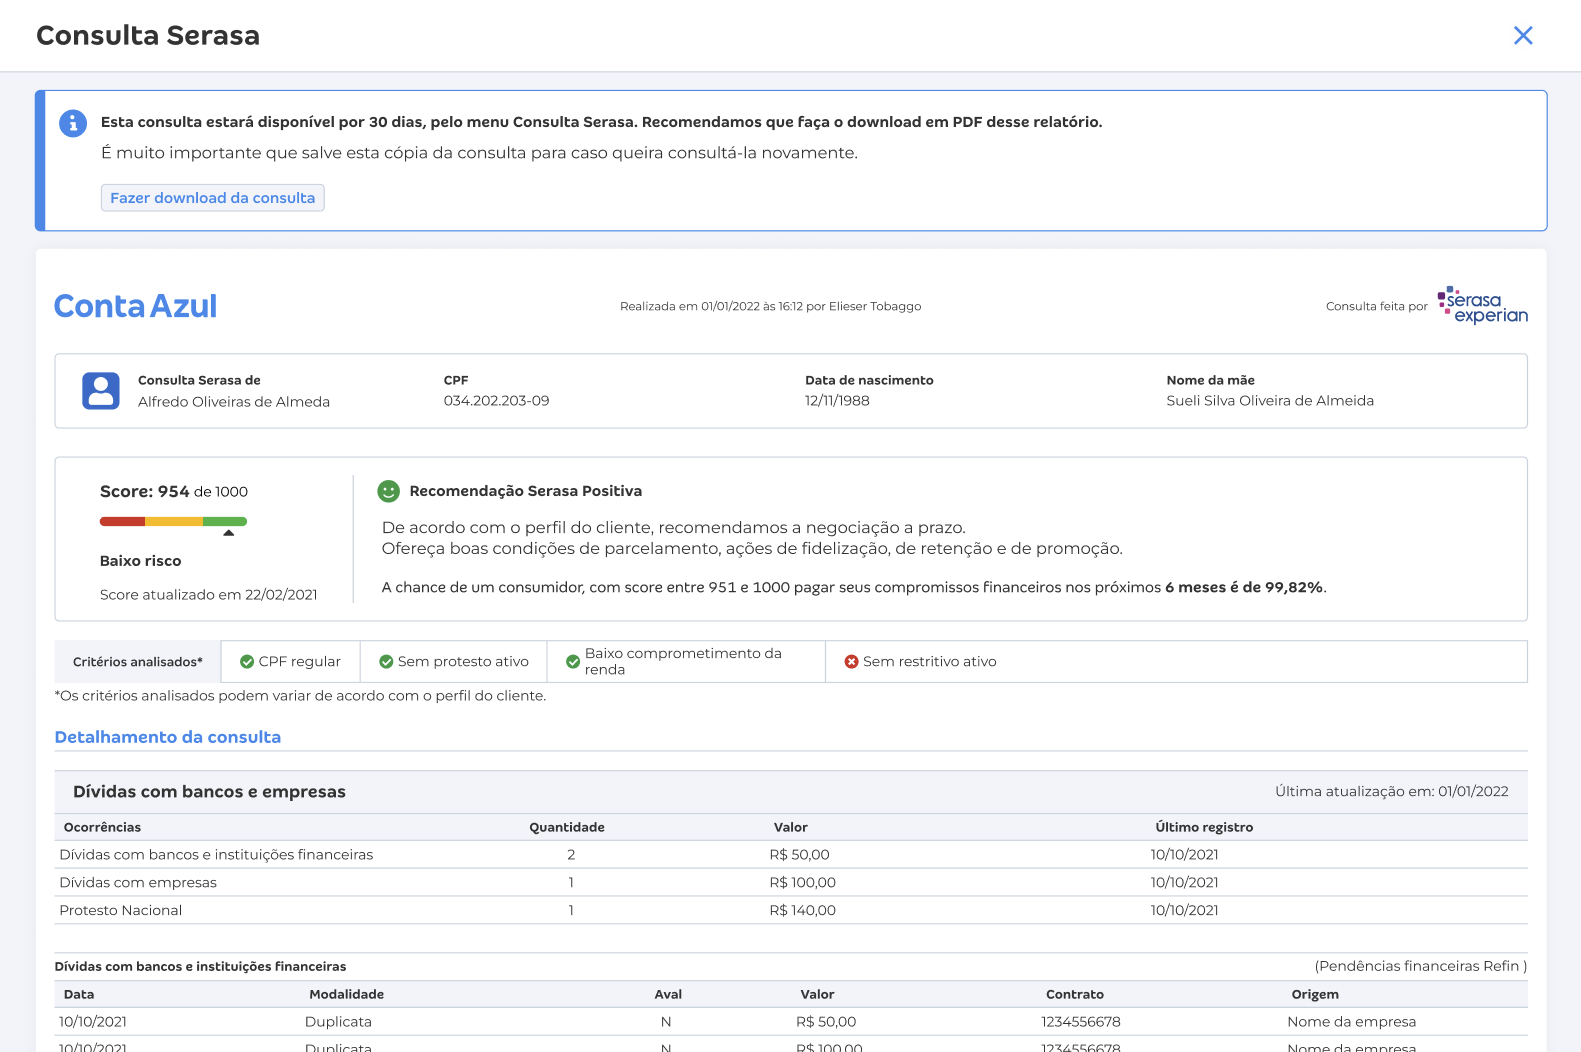1581x1052 pixels.
Task: Select the Protesto Nacional table row
Action: 791,910
